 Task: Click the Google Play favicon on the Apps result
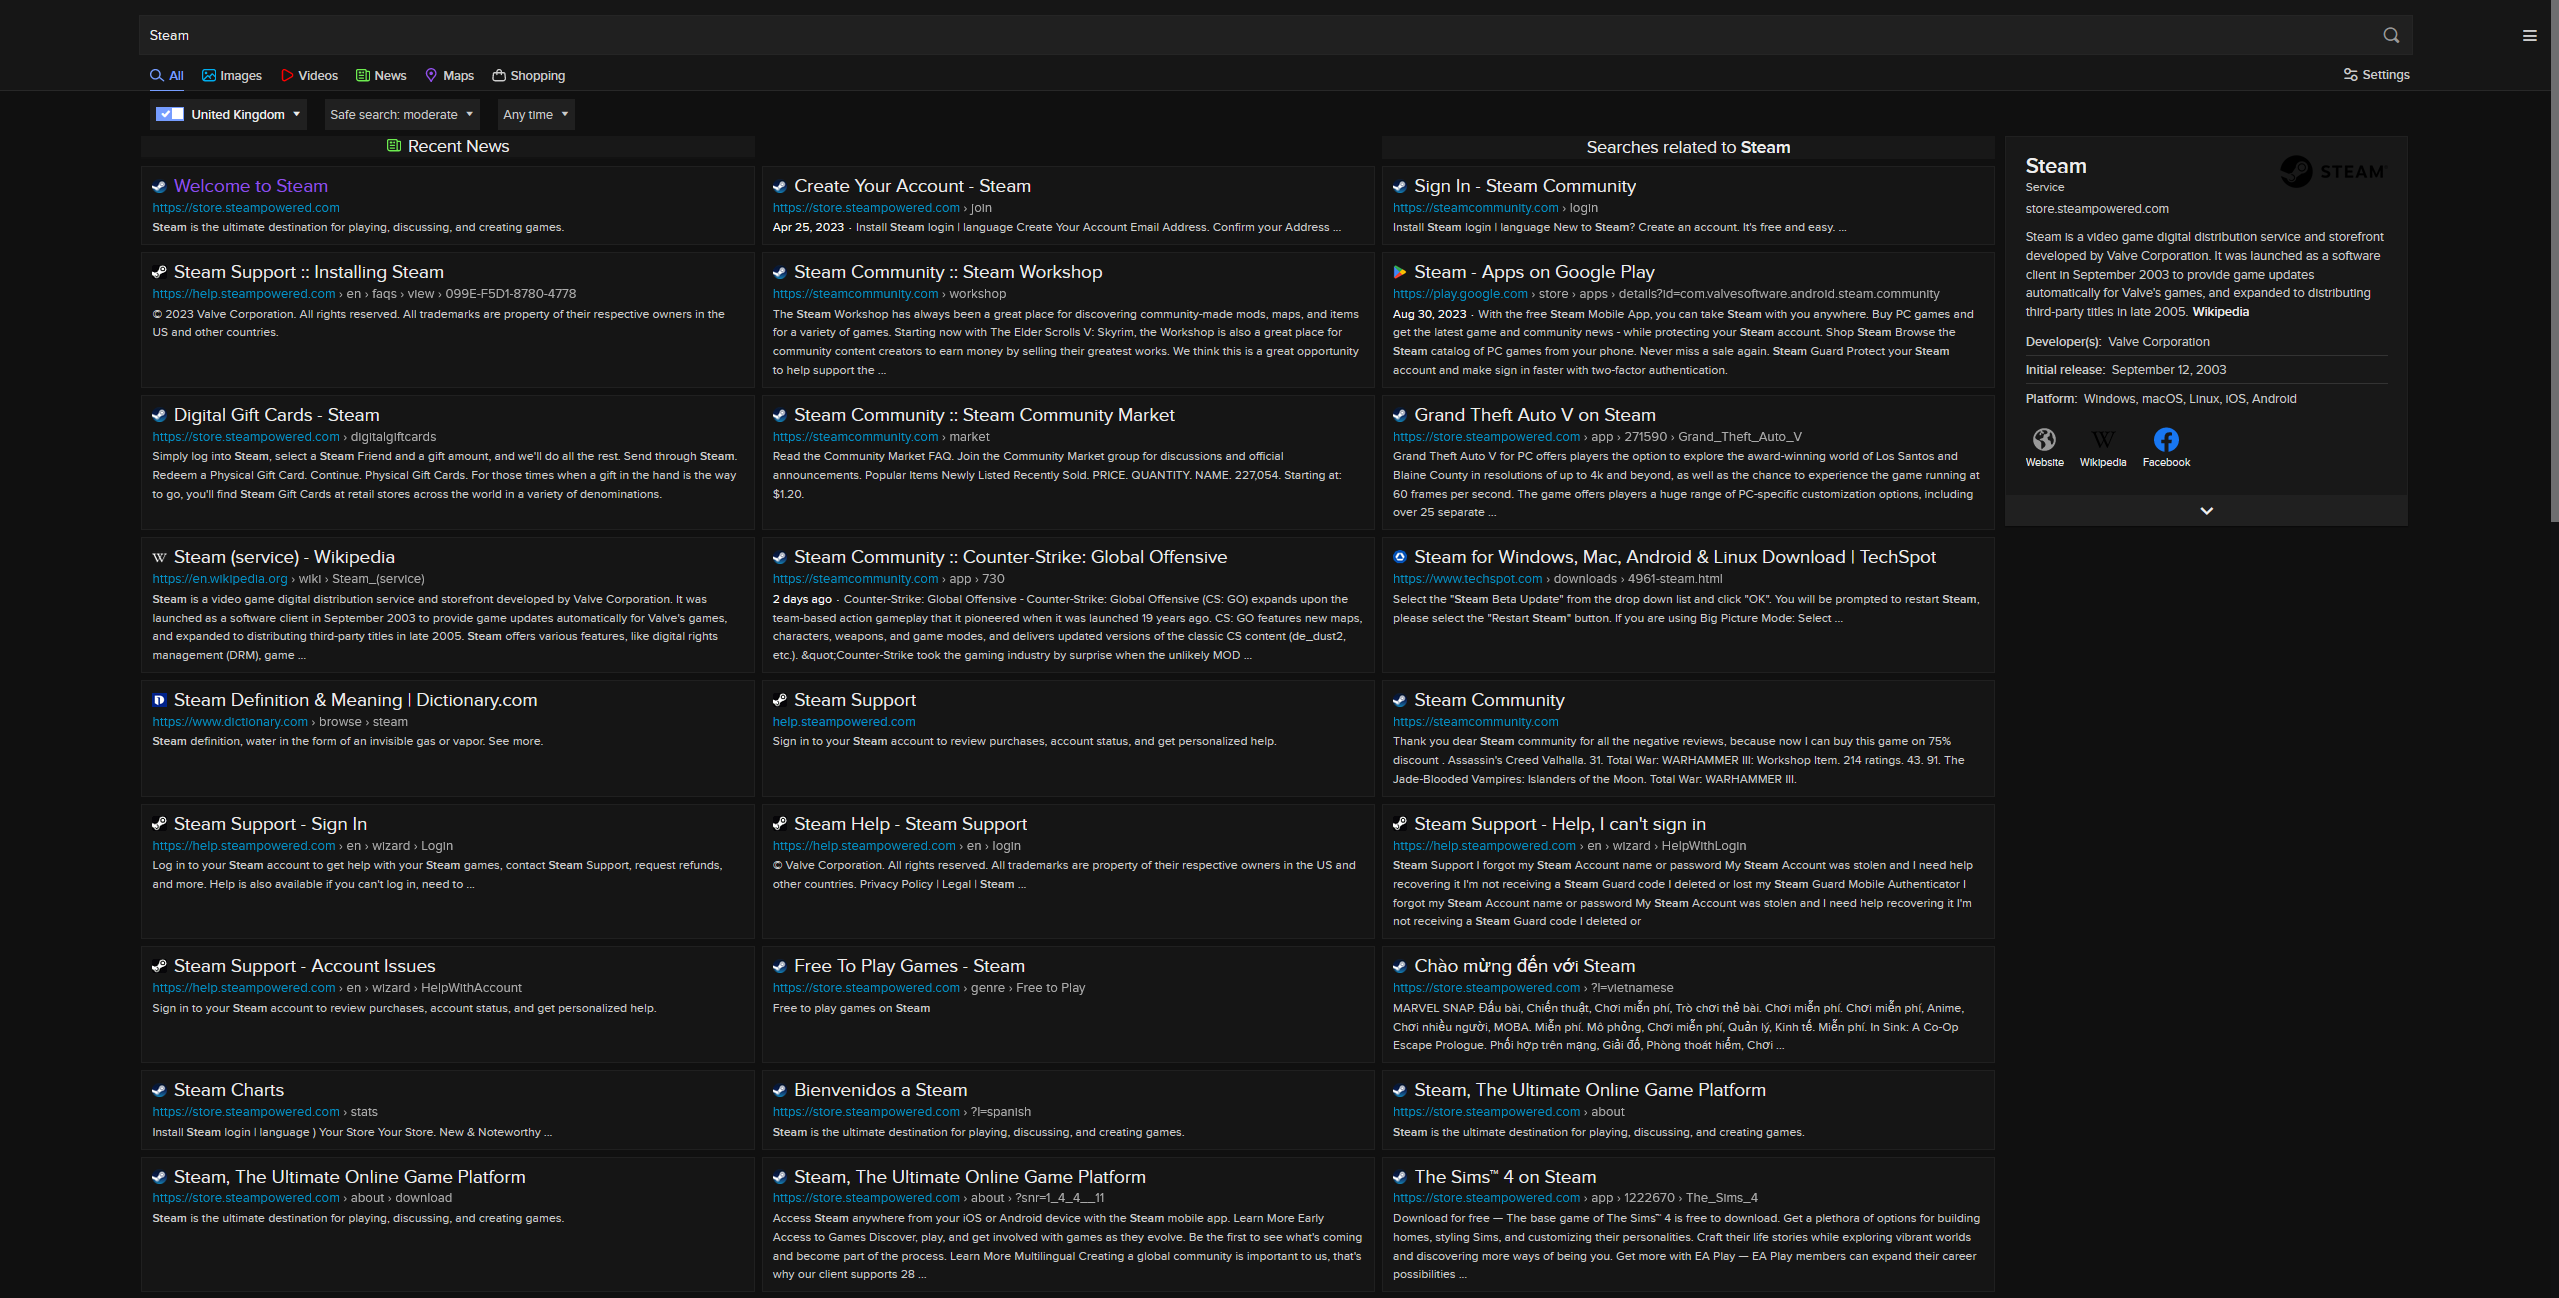1400,272
